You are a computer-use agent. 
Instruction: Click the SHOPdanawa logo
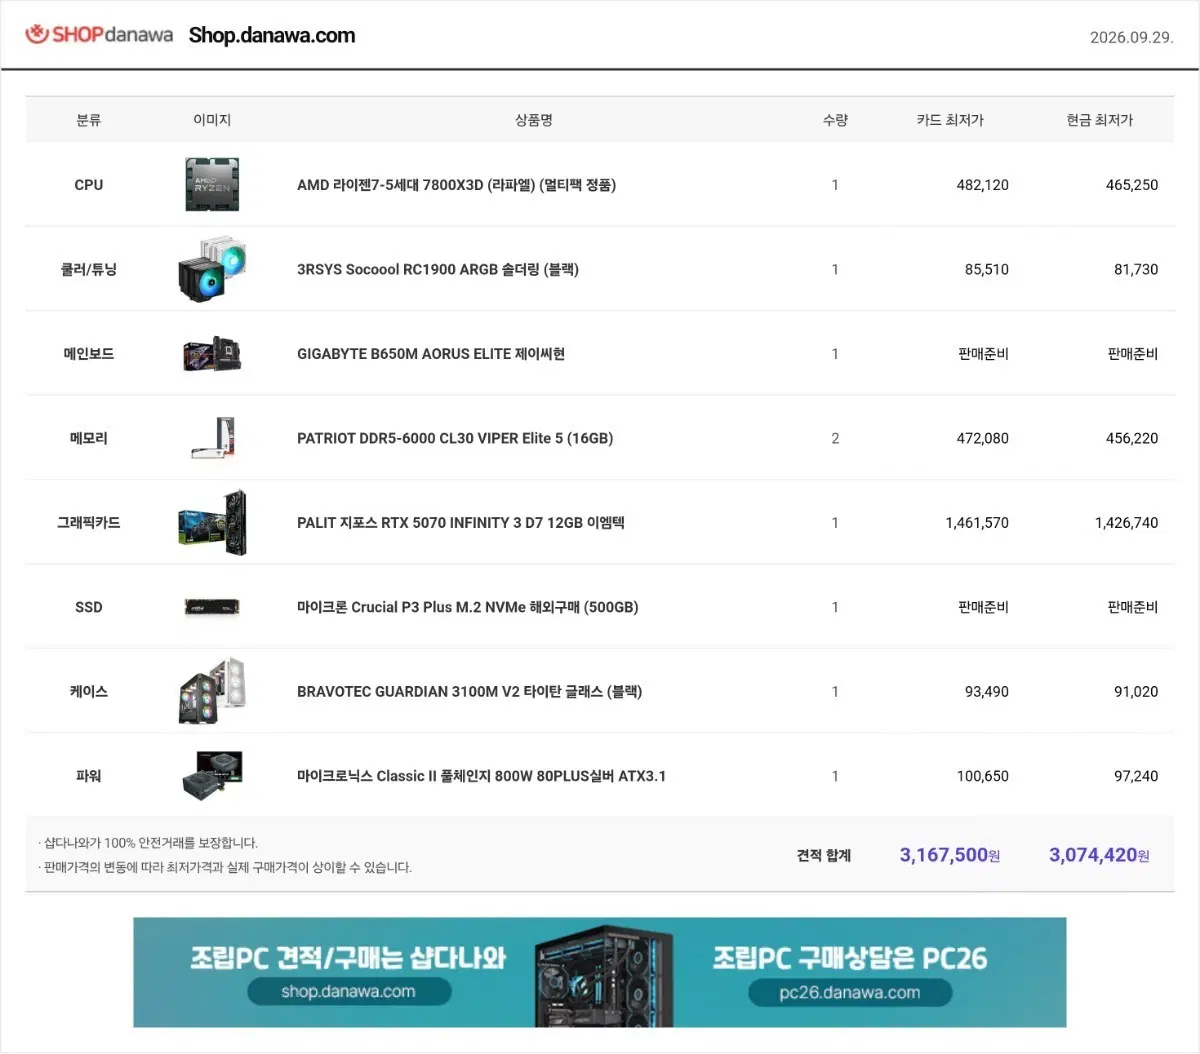coord(99,35)
